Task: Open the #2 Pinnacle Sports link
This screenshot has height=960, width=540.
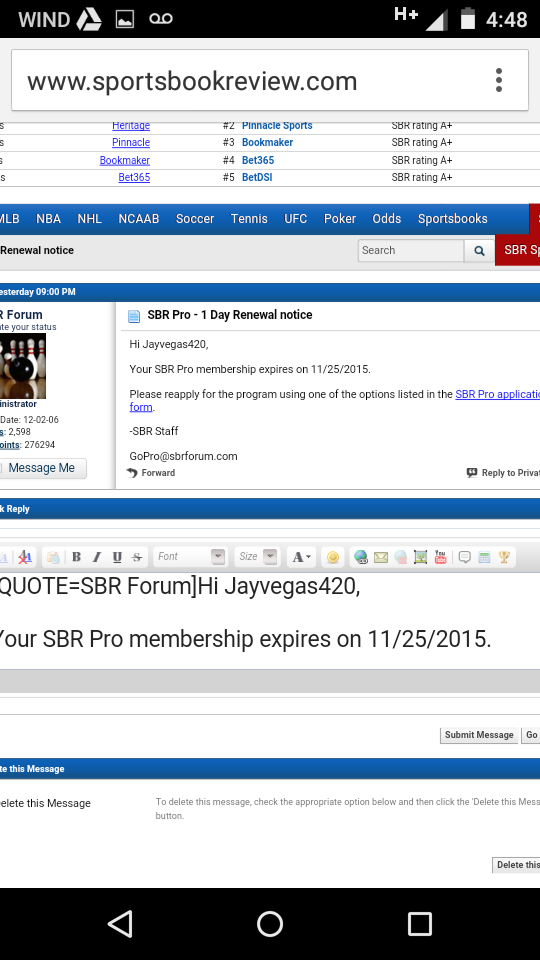Action: click(x=277, y=126)
